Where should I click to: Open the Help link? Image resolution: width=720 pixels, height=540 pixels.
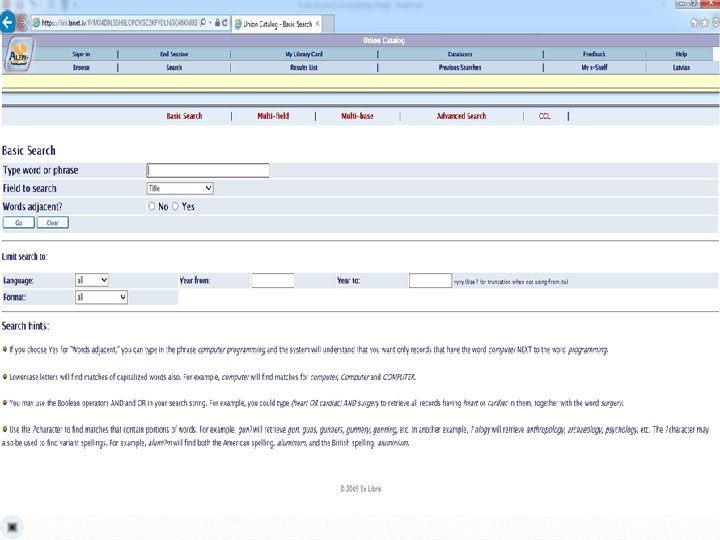(681, 54)
